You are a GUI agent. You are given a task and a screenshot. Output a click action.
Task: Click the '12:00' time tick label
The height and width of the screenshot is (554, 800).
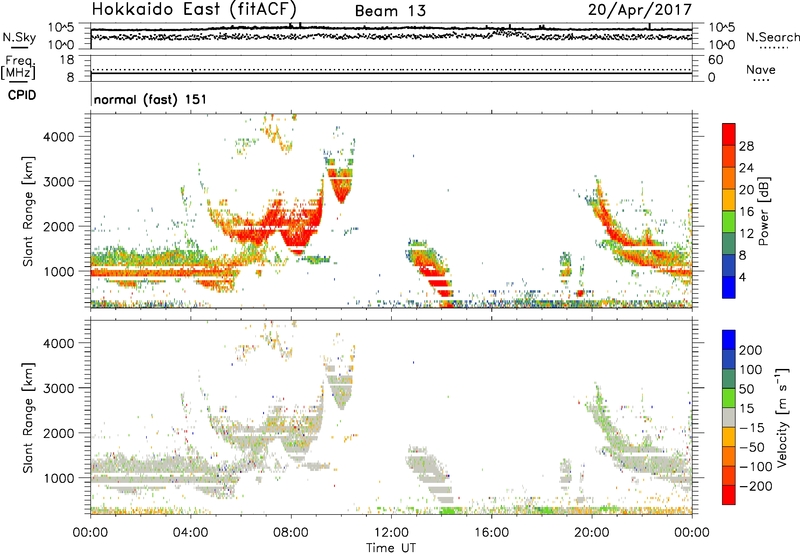(391, 533)
